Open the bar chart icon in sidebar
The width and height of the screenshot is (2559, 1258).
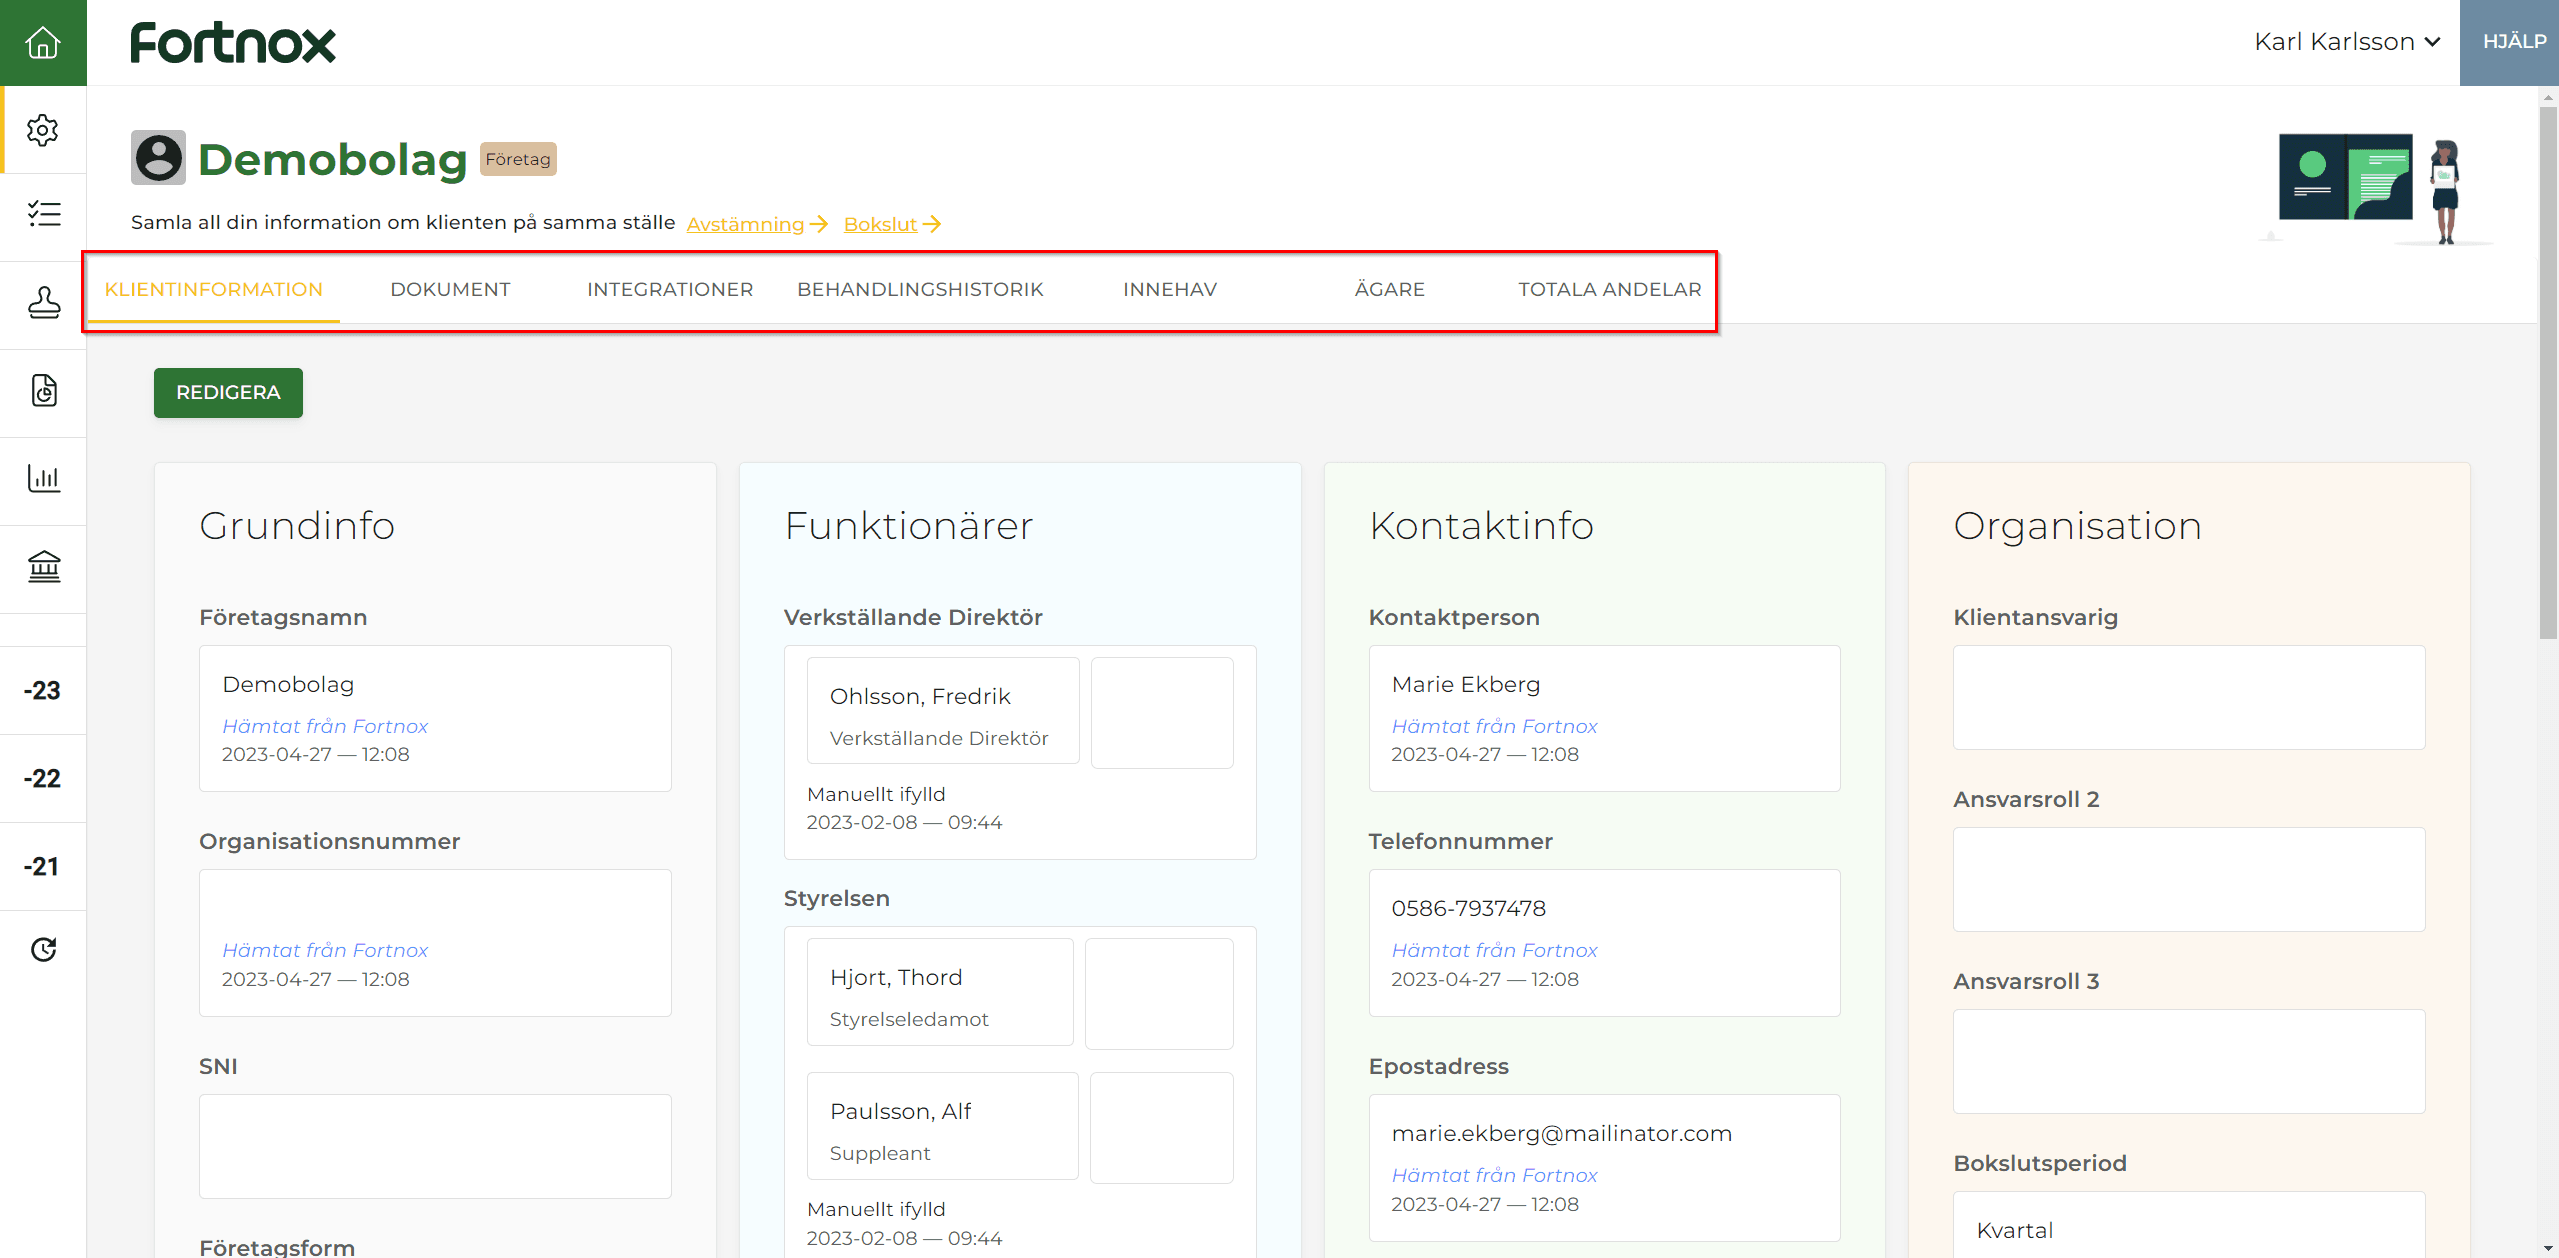coord(43,478)
